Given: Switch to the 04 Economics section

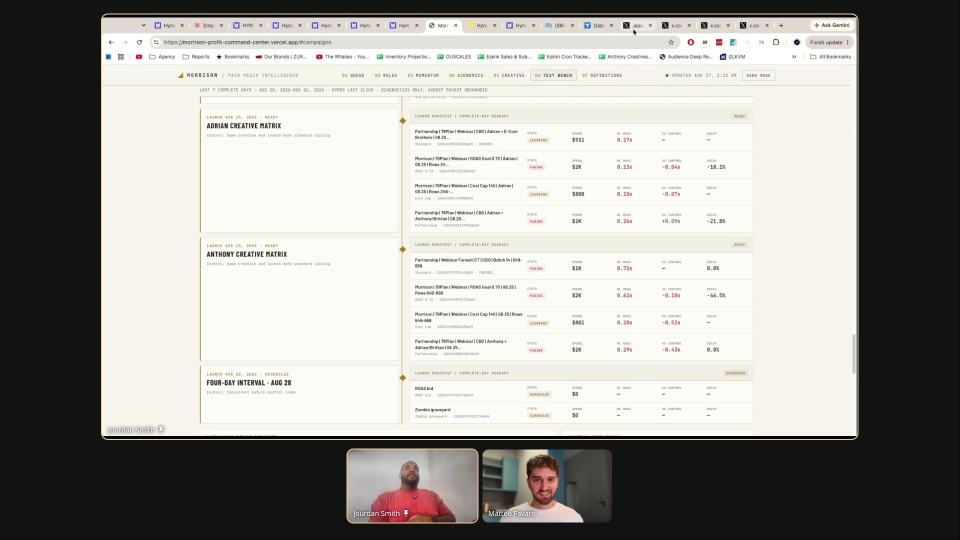Looking at the screenshot, I should 467,75.
